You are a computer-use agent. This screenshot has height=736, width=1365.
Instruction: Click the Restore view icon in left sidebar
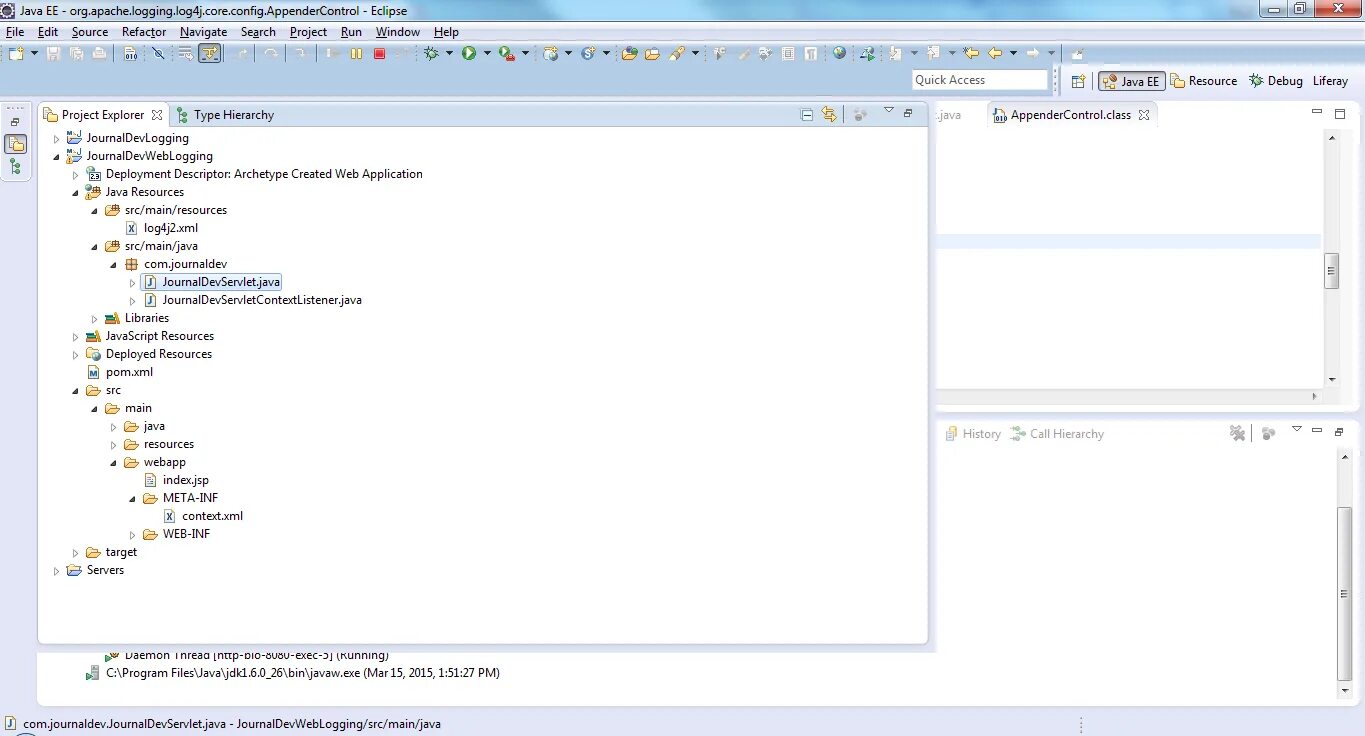pos(15,121)
